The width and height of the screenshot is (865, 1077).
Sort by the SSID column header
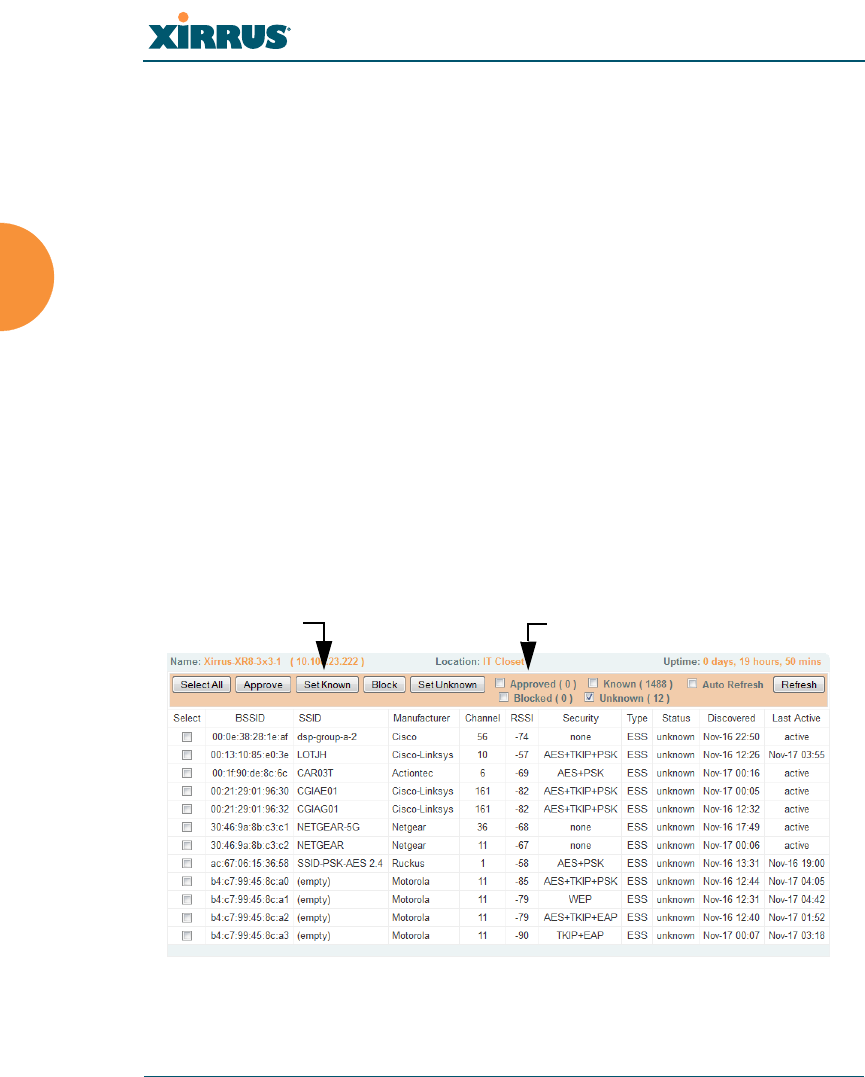point(309,718)
